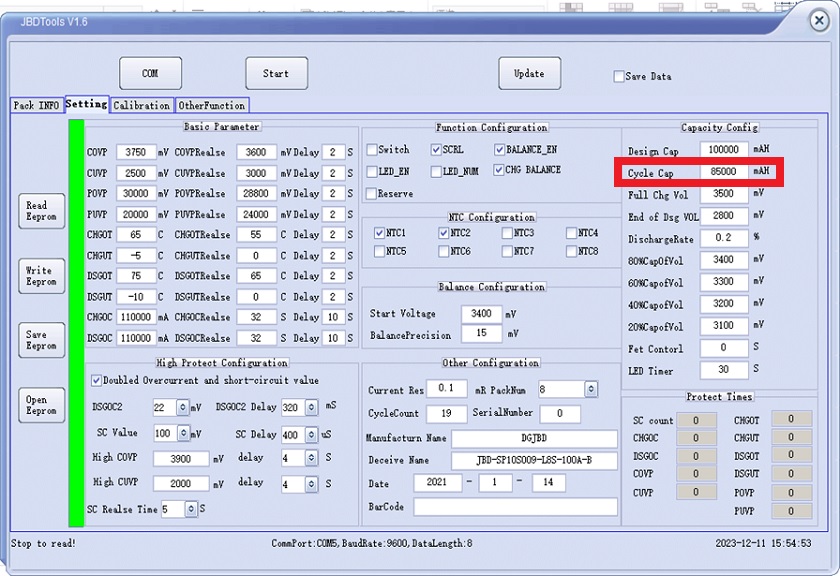Screen dimensions: 840x576
Task: Click the CycleCount input field
Action: (446, 414)
